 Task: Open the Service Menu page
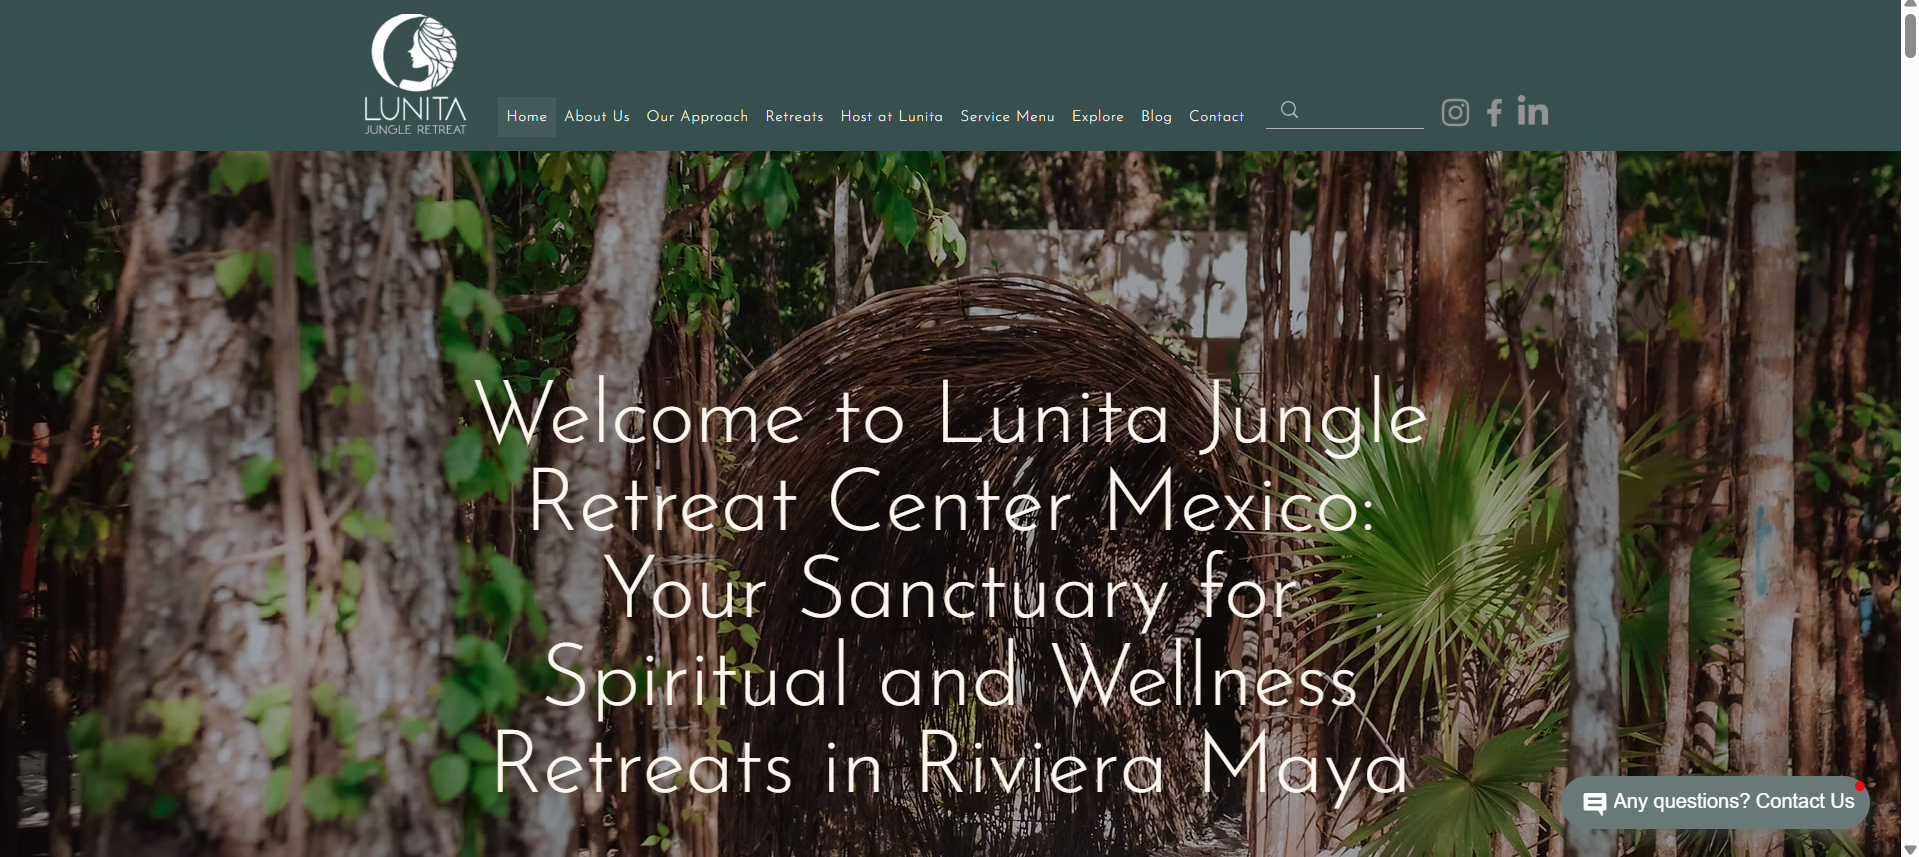pyautogui.click(x=1007, y=117)
